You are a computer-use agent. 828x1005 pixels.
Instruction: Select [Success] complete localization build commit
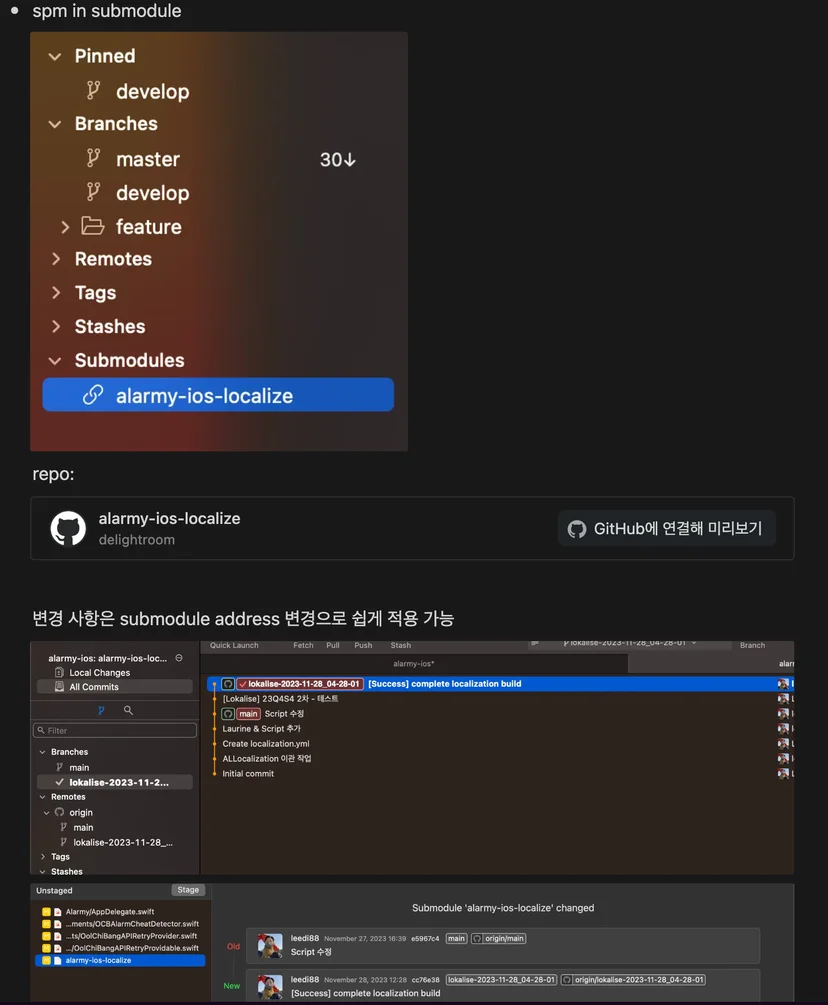tap(445, 684)
